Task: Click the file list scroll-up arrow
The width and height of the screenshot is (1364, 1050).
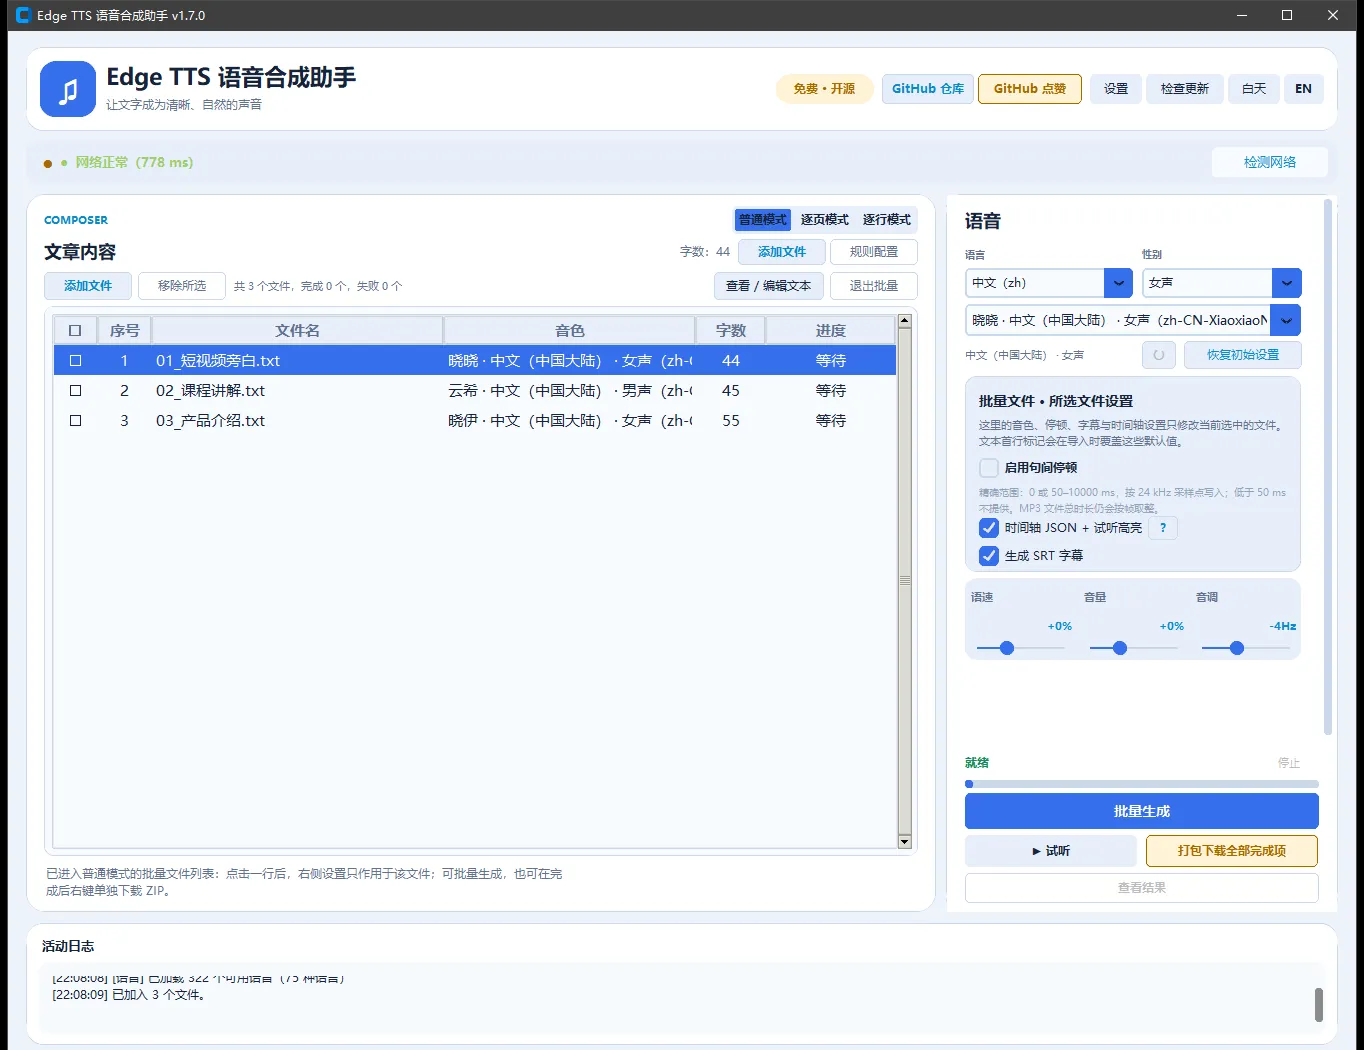Action: pos(905,322)
